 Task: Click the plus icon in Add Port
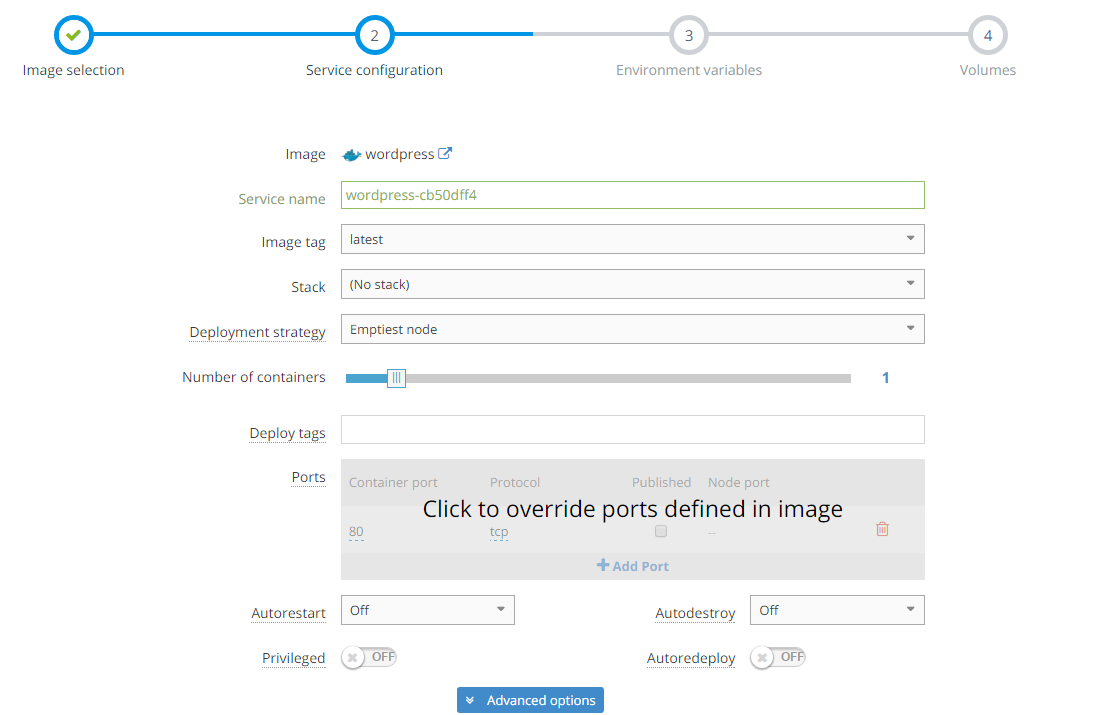coord(603,566)
